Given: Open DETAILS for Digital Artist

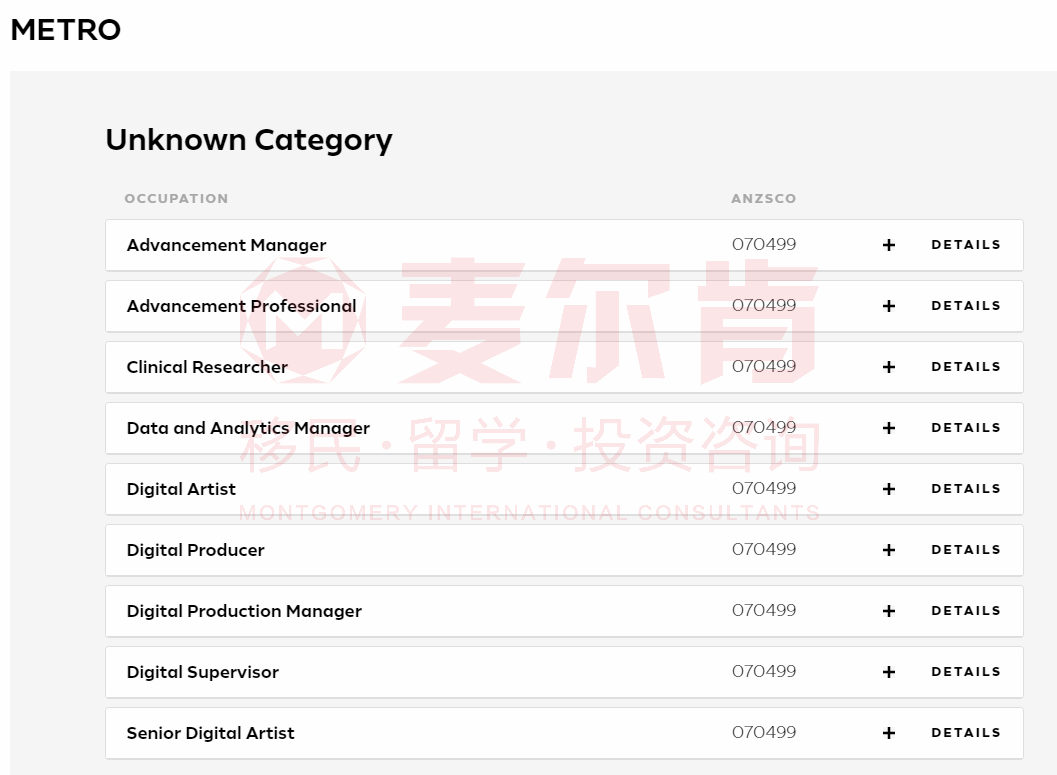Looking at the screenshot, I should 965,489.
